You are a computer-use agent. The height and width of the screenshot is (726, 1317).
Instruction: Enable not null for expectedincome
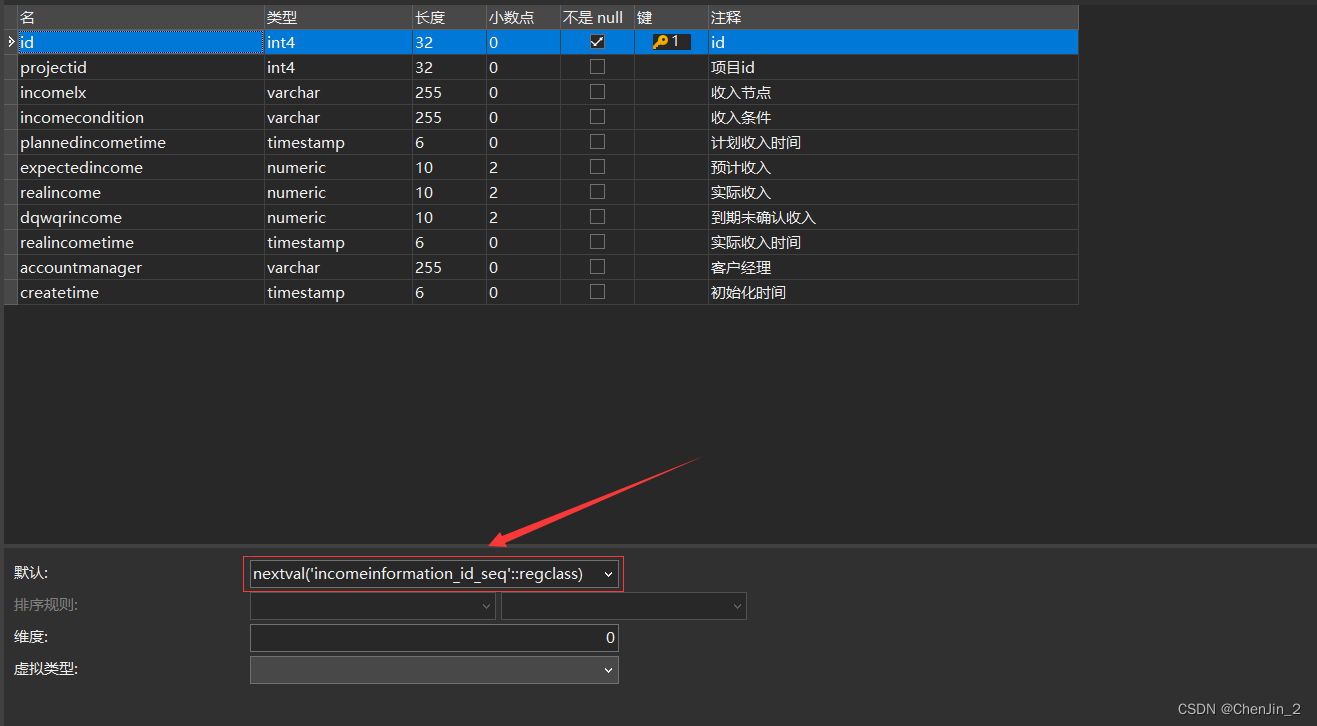(597, 167)
